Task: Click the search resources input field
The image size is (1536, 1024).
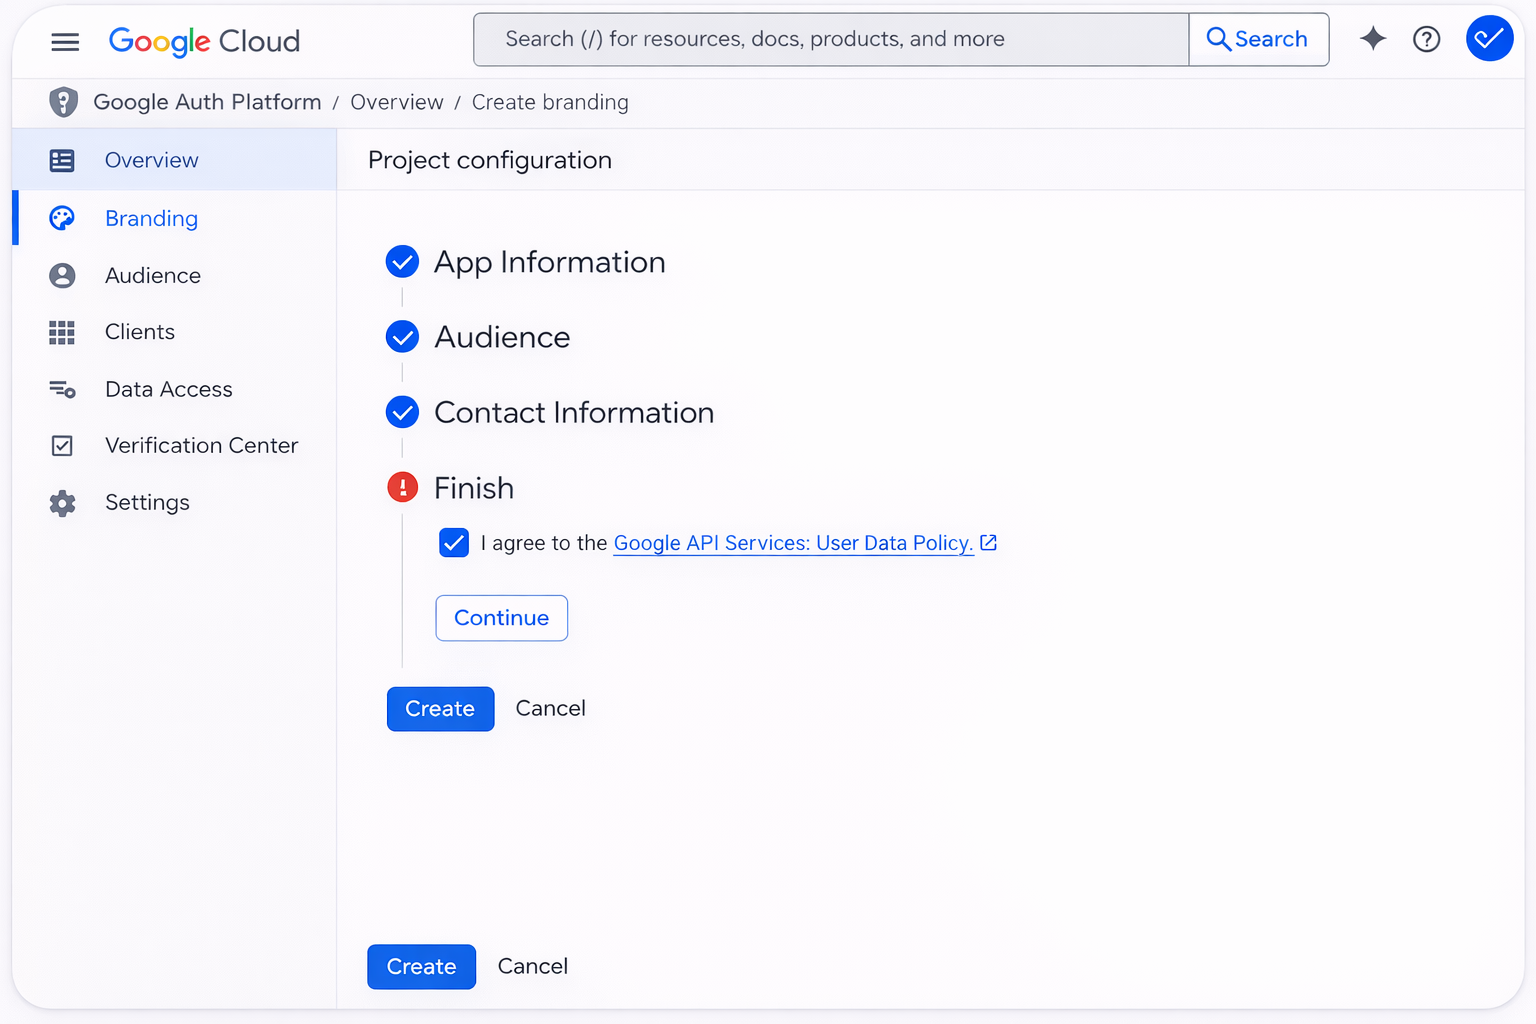Action: coord(830,39)
